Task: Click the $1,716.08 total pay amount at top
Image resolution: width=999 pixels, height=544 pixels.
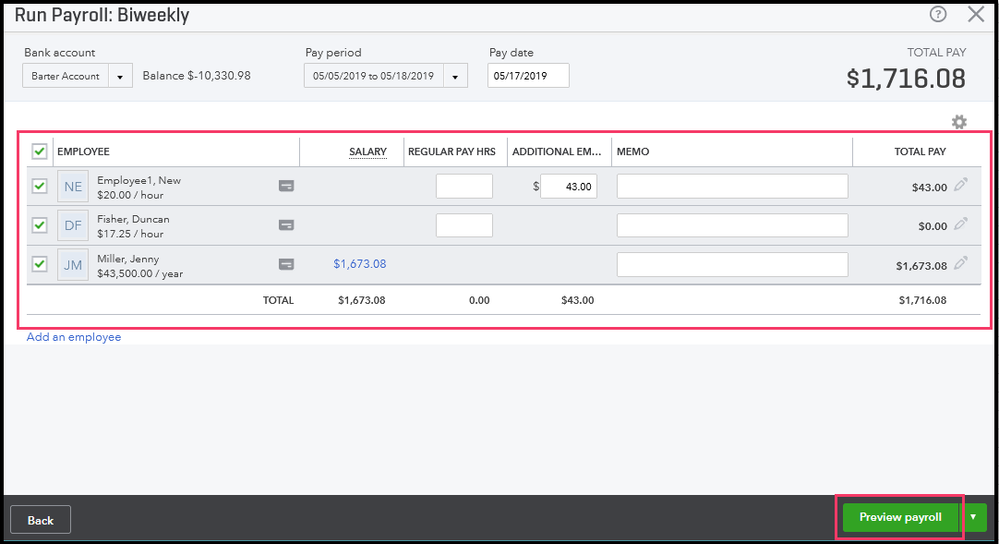Action: [x=906, y=78]
